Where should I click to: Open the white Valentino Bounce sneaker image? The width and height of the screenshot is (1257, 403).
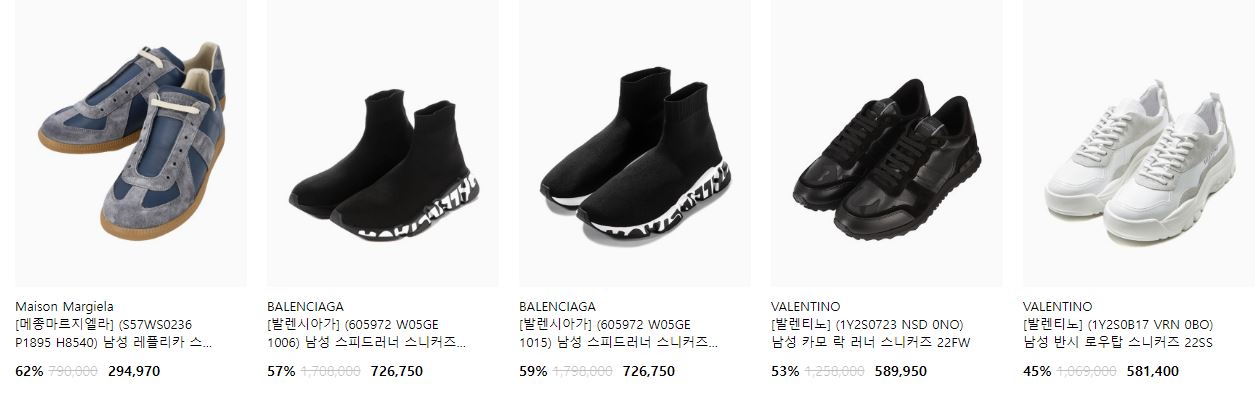1139,143
